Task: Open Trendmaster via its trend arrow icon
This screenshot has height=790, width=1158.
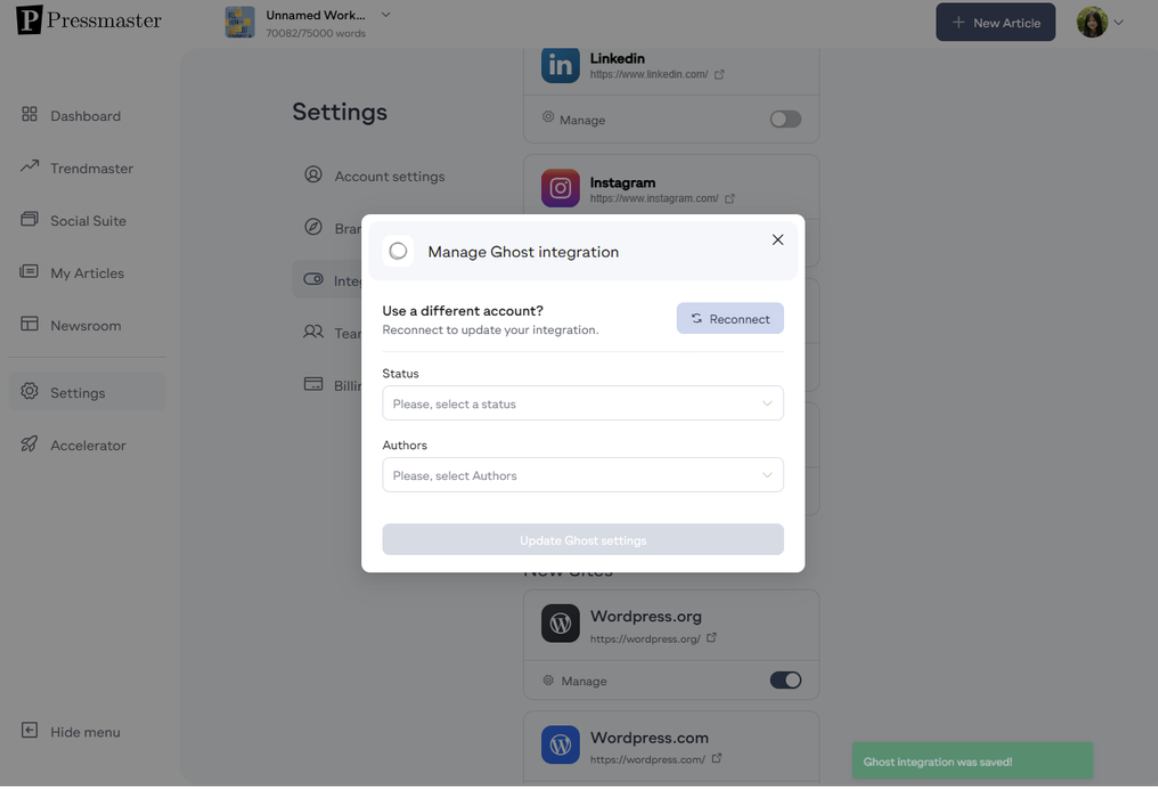Action: (30, 166)
